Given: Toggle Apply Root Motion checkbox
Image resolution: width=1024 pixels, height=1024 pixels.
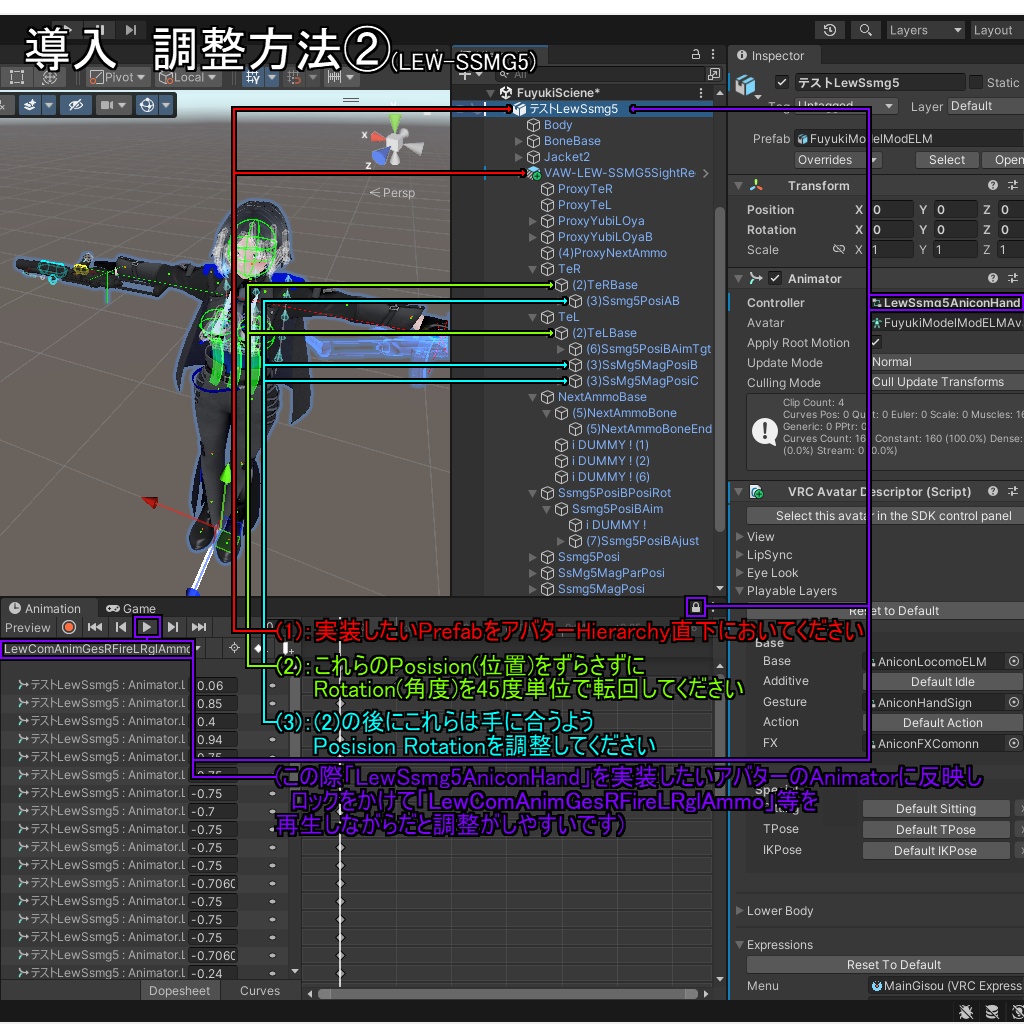Looking at the screenshot, I should click(x=876, y=342).
